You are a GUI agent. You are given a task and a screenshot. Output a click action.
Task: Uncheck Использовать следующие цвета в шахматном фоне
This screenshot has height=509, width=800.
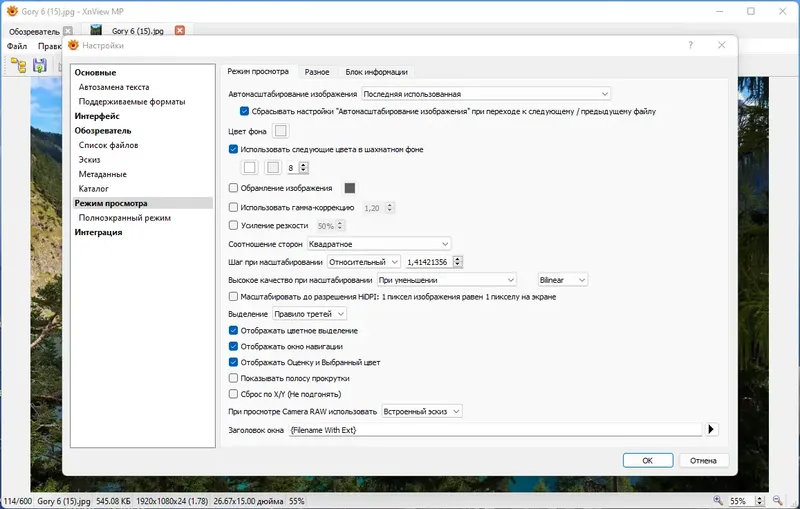point(233,149)
